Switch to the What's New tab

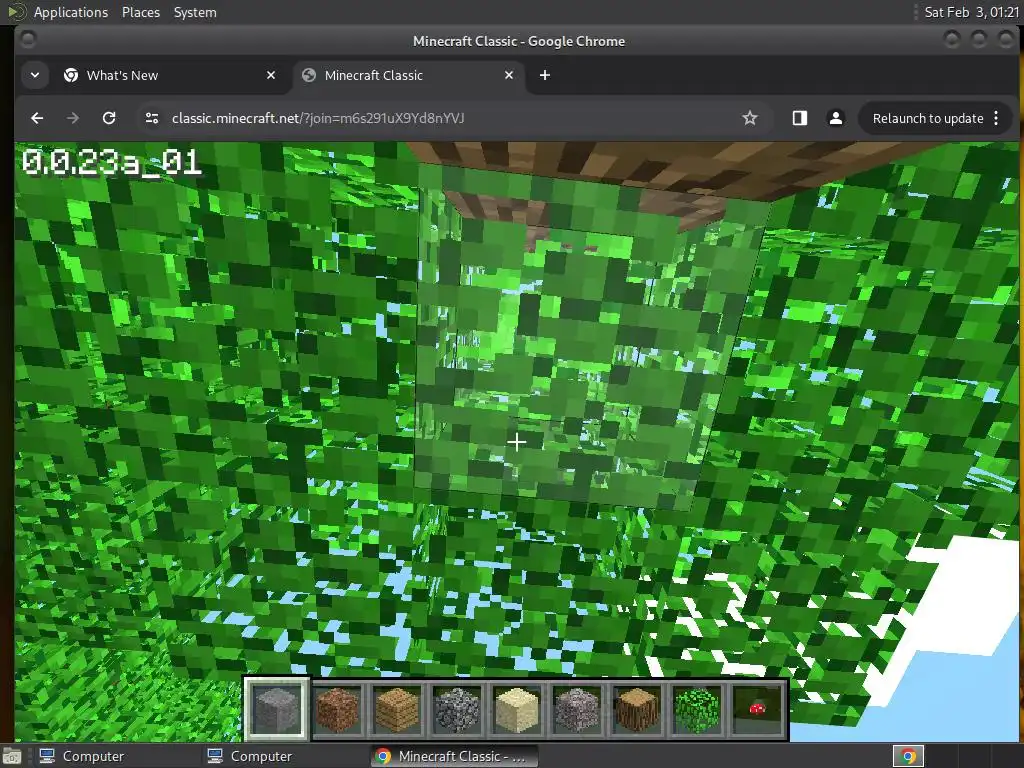[x=170, y=76]
